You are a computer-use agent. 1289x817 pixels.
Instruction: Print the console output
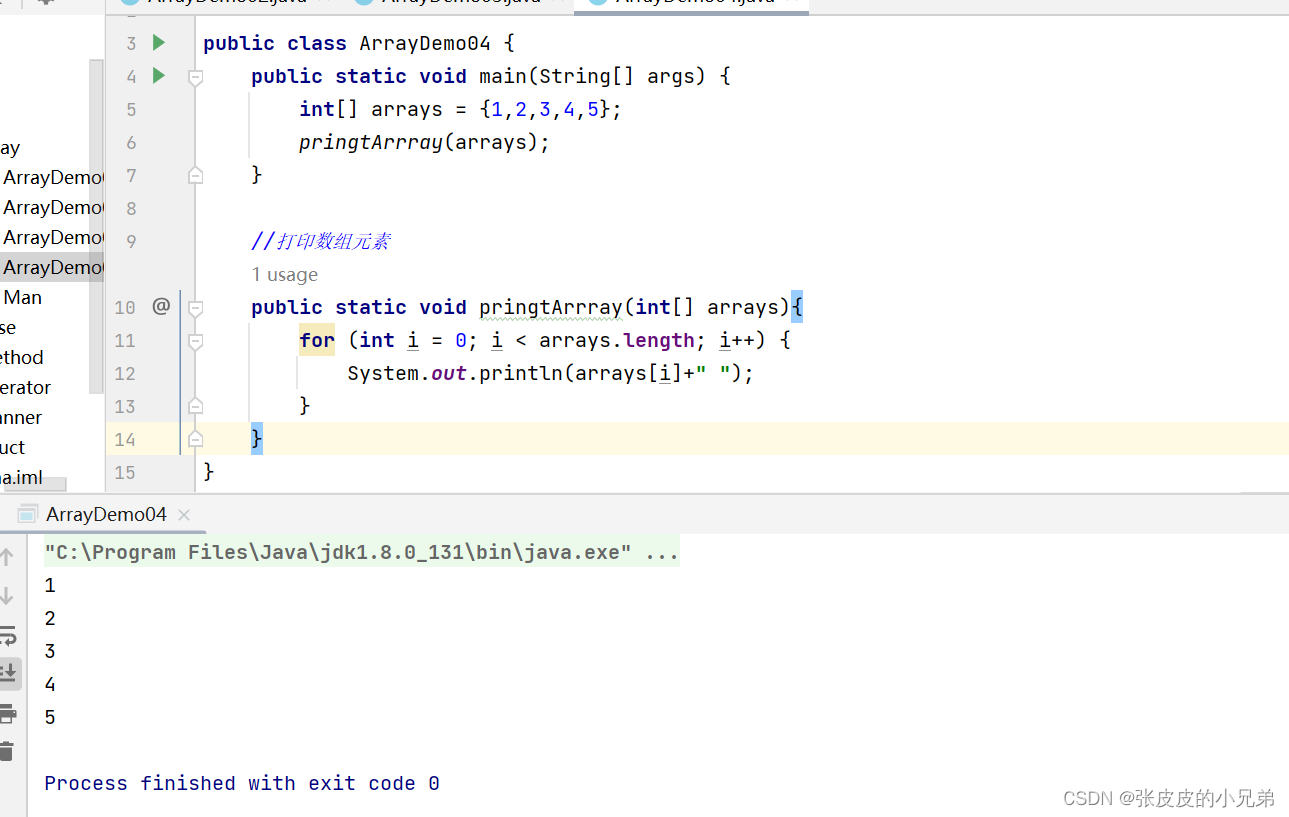(x=7, y=713)
